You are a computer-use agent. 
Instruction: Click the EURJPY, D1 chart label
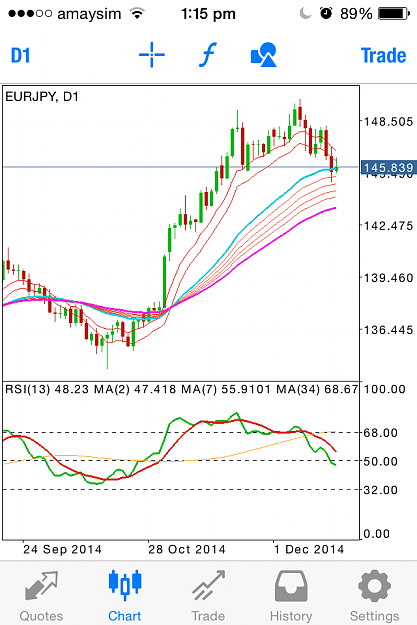click(42, 97)
